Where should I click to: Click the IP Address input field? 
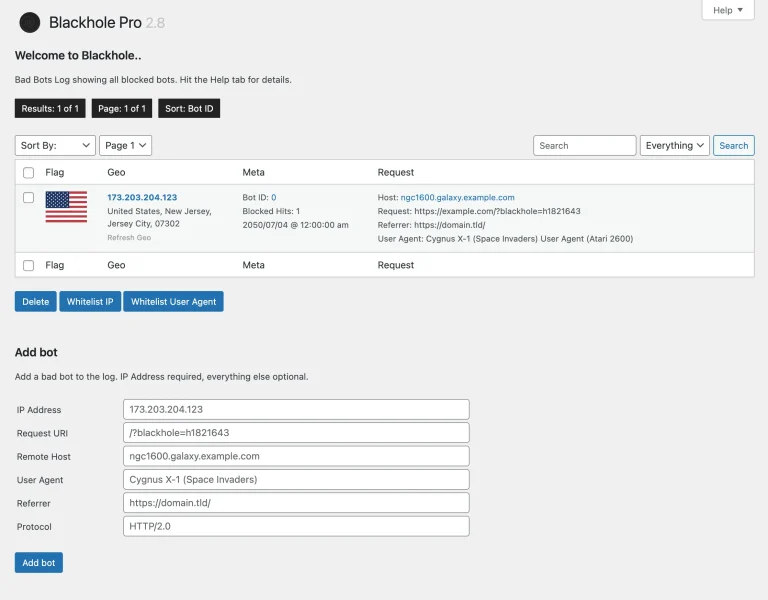click(296, 409)
